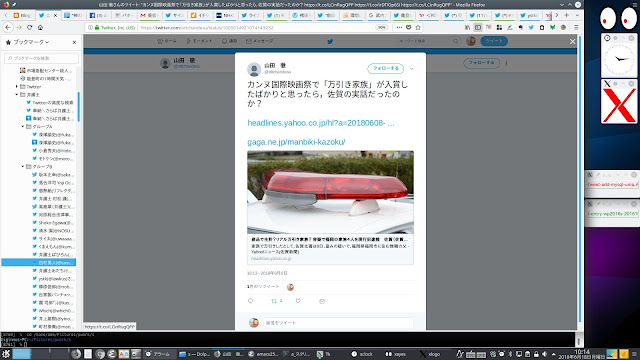
Task: Switch to emacs25 taskbar window
Action: coord(263,354)
